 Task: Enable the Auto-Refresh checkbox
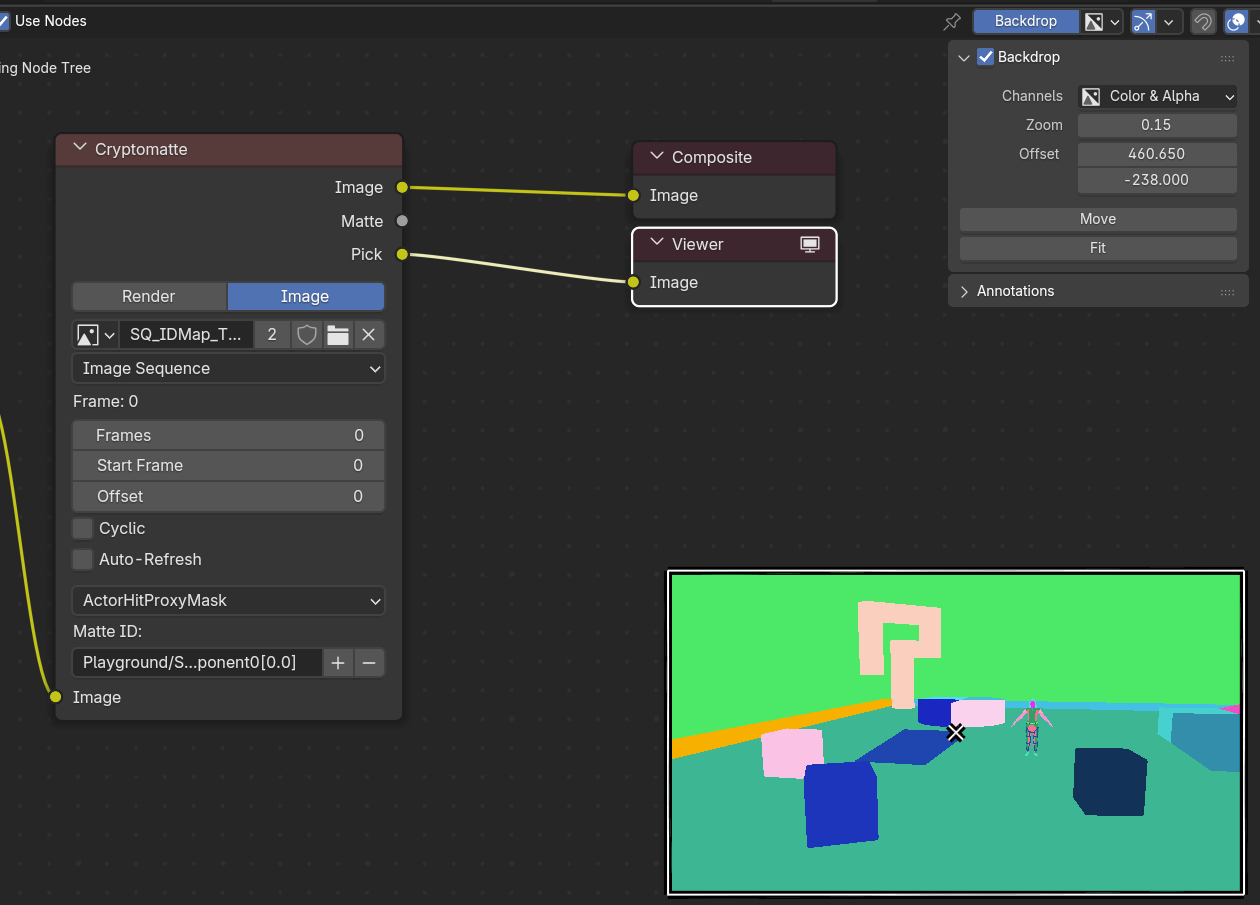83,559
